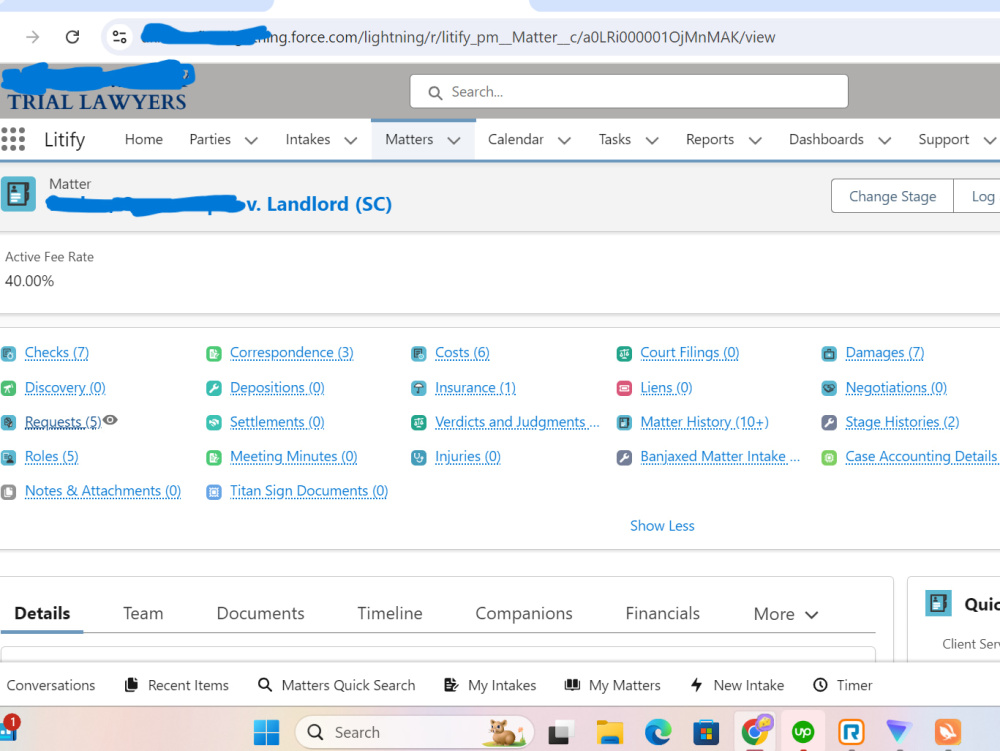The height and width of the screenshot is (751, 1000).
Task: Switch to the Documents tab
Action: (260, 613)
